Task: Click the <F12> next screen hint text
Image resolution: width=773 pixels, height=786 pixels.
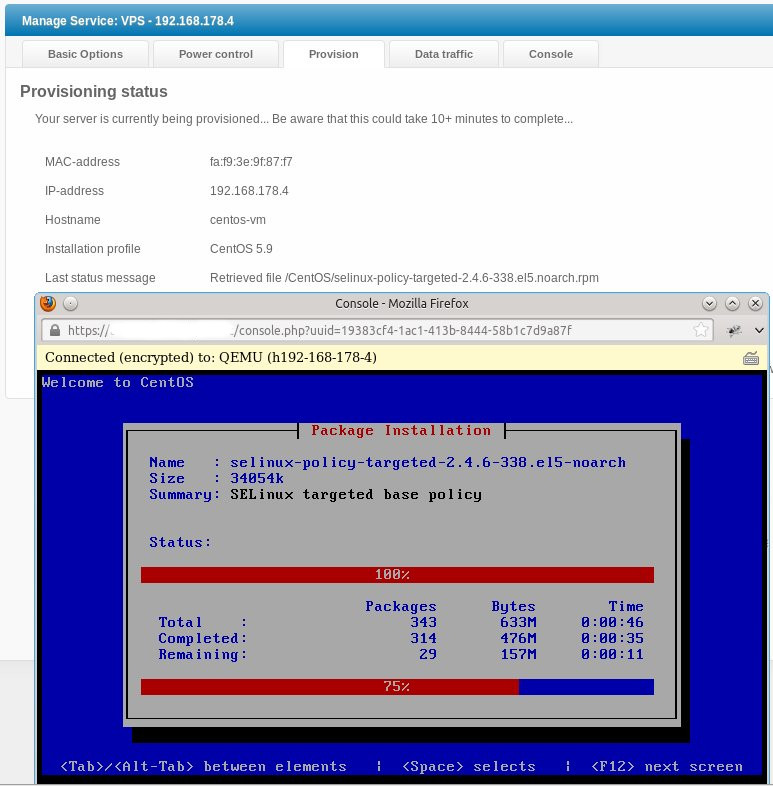Action: 667,766
